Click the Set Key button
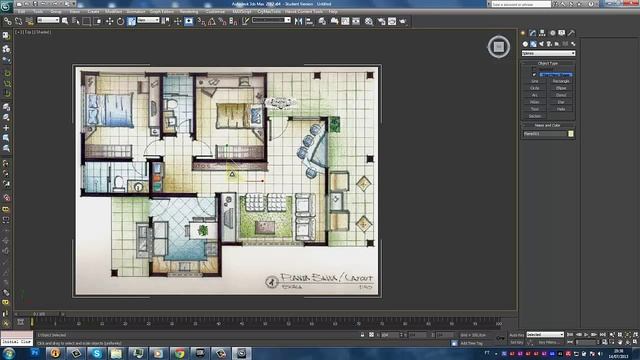The width and height of the screenshot is (640, 360). (516, 342)
